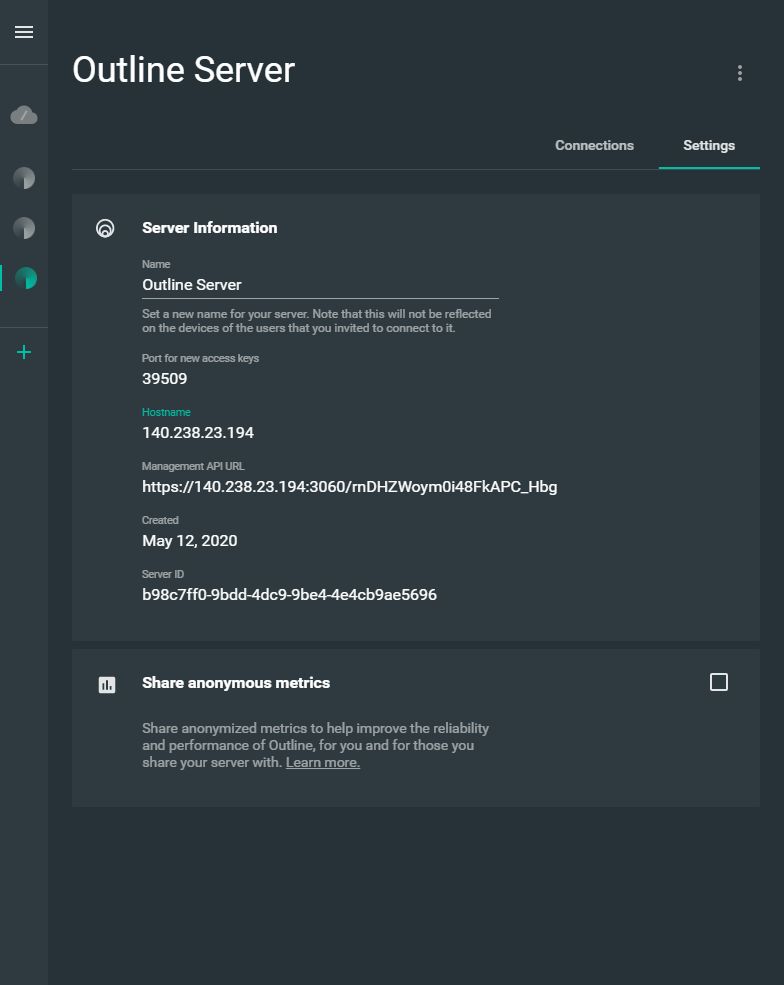The image size is (784, 985).
Task: Click the hostname 140.238.23.194
Action: [x=198, y=433]
